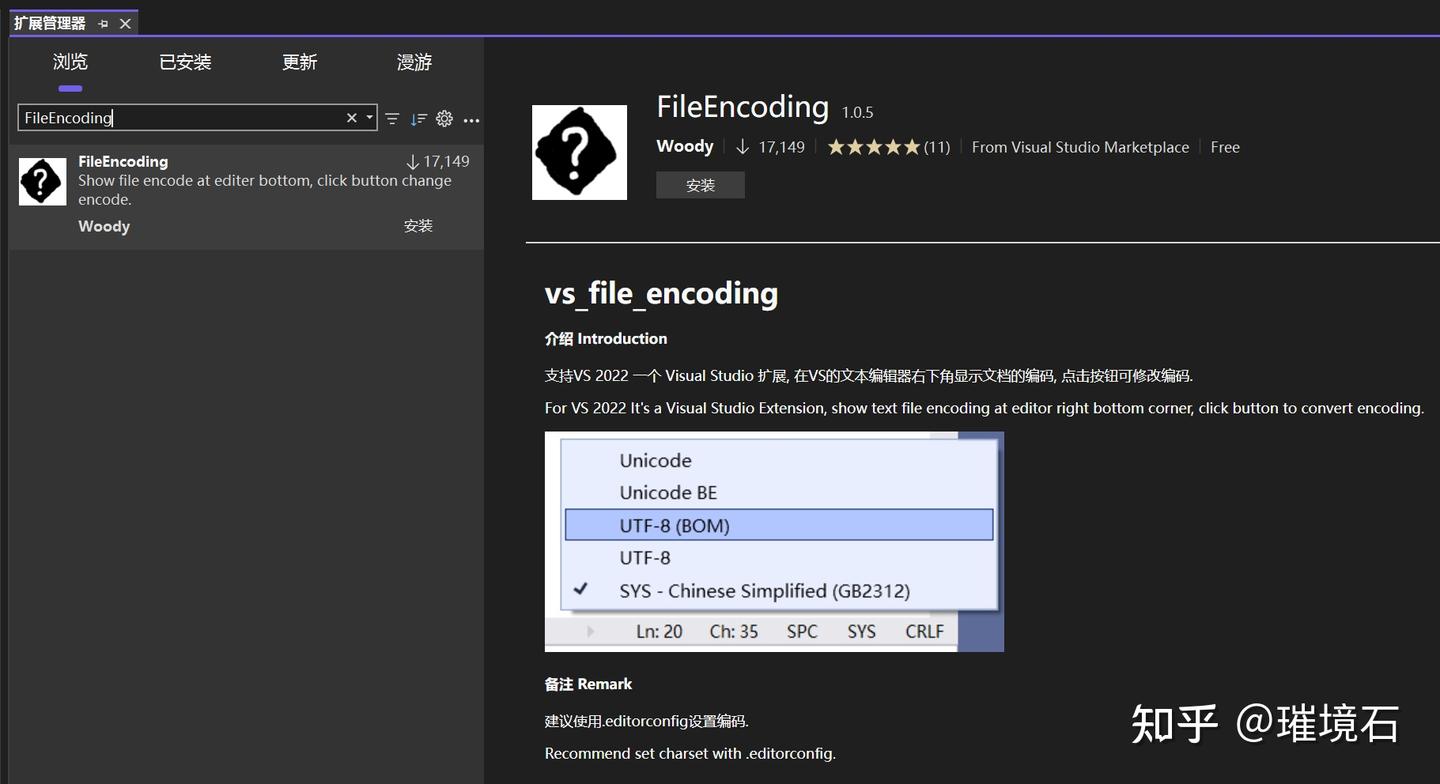
Task: Click the From Visual Studio Marketplace link
Action: click(x=1079, y=146)
